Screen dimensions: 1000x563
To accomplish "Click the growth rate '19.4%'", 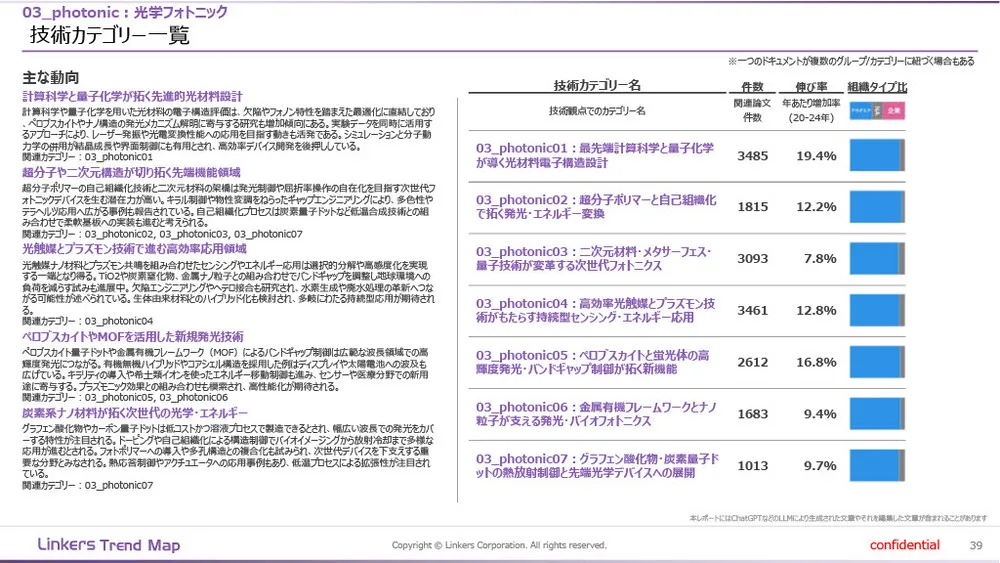I will (816, 156).
